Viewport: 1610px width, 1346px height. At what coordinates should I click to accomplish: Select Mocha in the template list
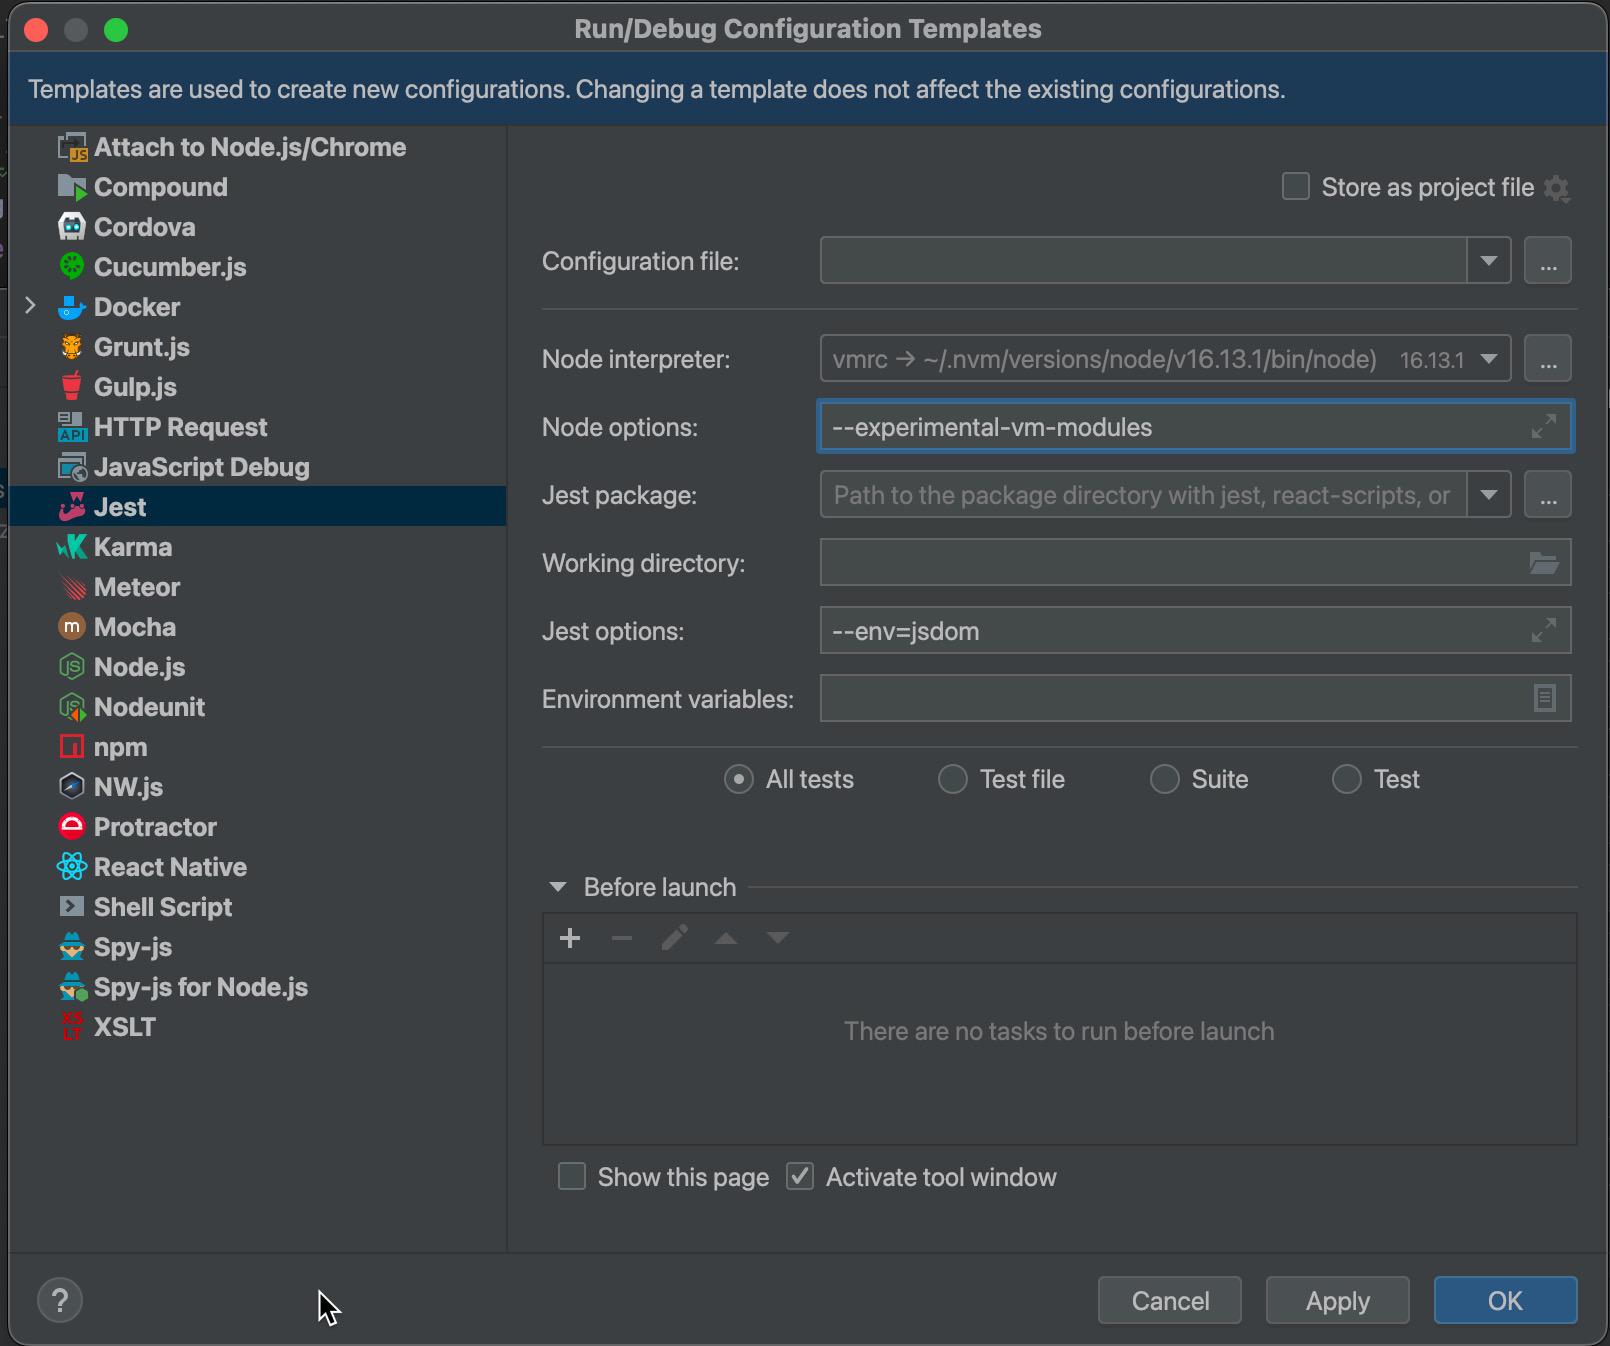[134, 627]
